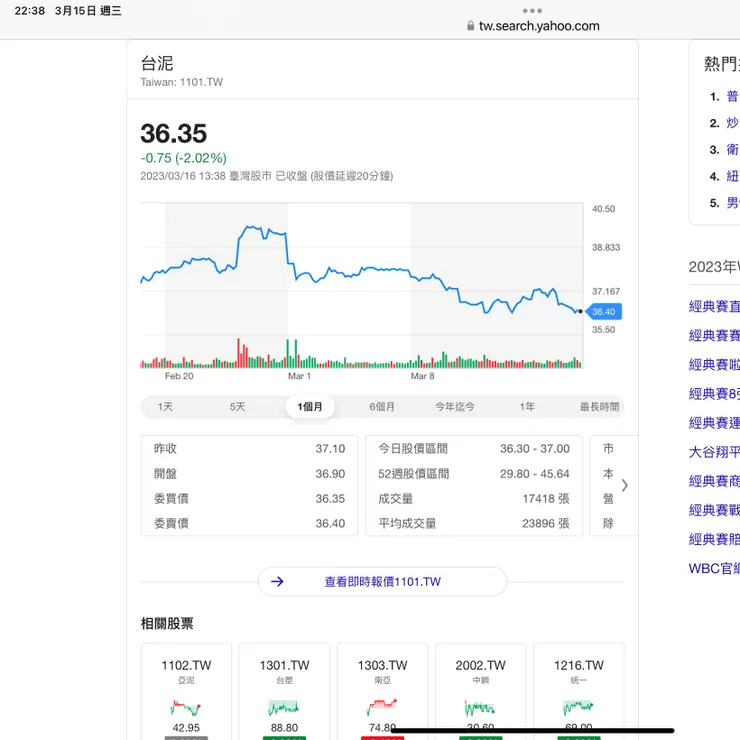This screenshot has height=740, width=740.
Task: Open the 2002.TW related stock card
Action: pos(480,691)
